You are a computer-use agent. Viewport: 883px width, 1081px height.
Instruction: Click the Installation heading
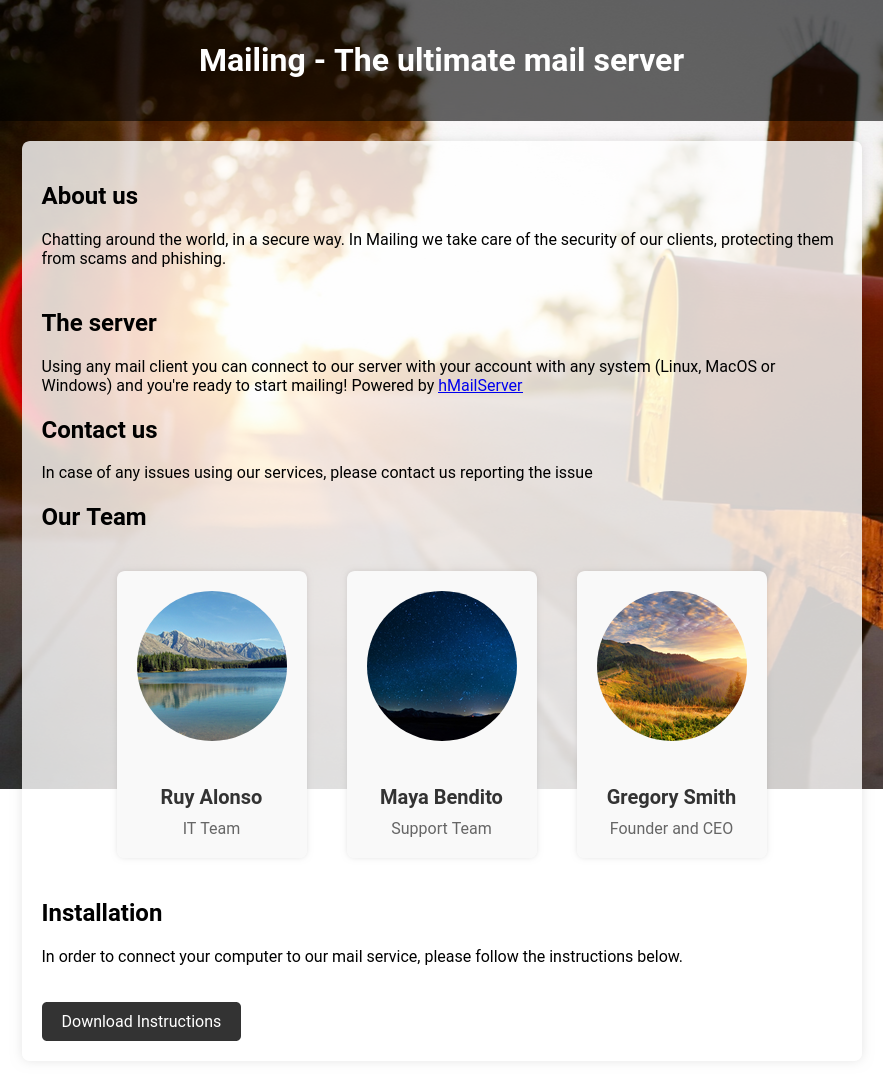pyautogui.click(x=102, y=913)
